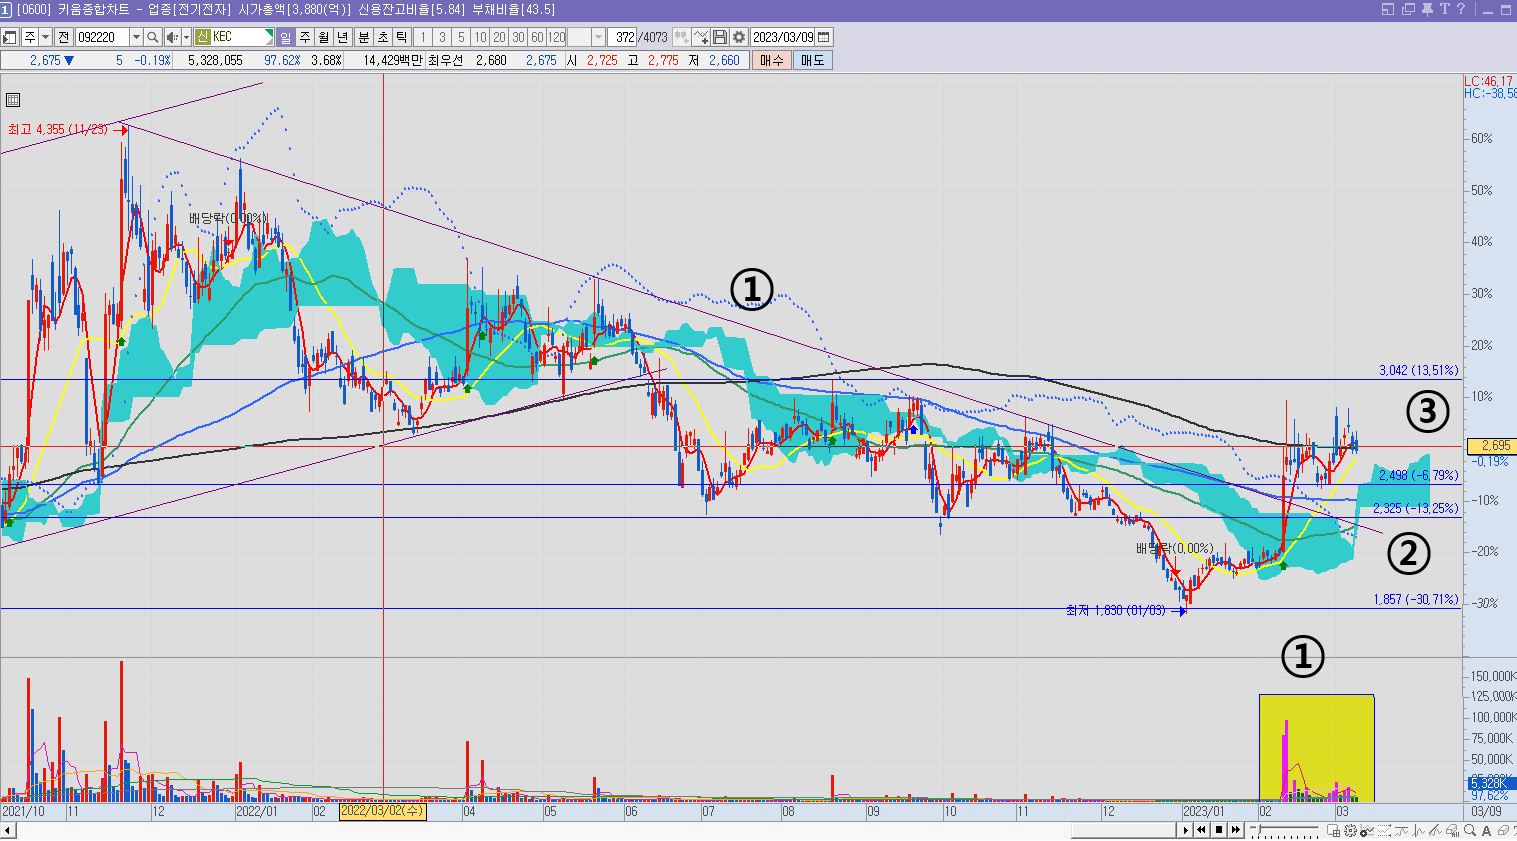Click the 60 interval button
This screenshot has width=1517, height=841.
click(537, 37)
